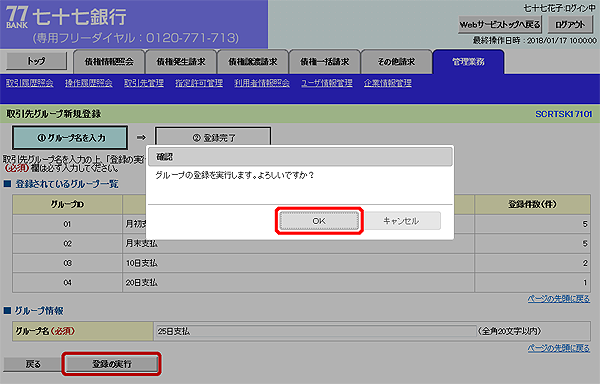Click step ①グループ名を入力 indicator
Screen dimensions: 600x384
tap(70, 138)
